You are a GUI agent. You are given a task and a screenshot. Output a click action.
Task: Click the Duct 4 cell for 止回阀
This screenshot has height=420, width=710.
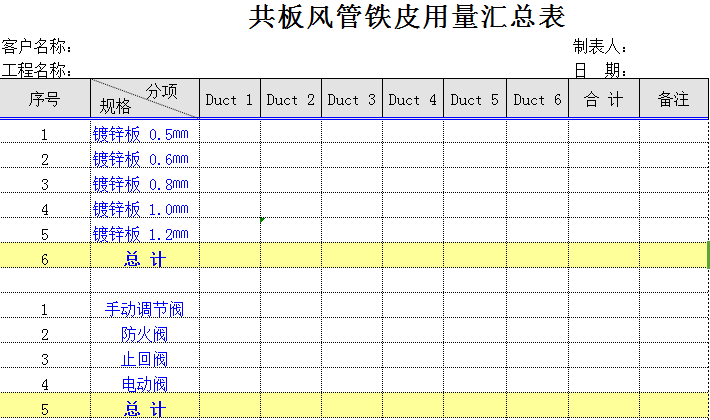pos(413,355)
